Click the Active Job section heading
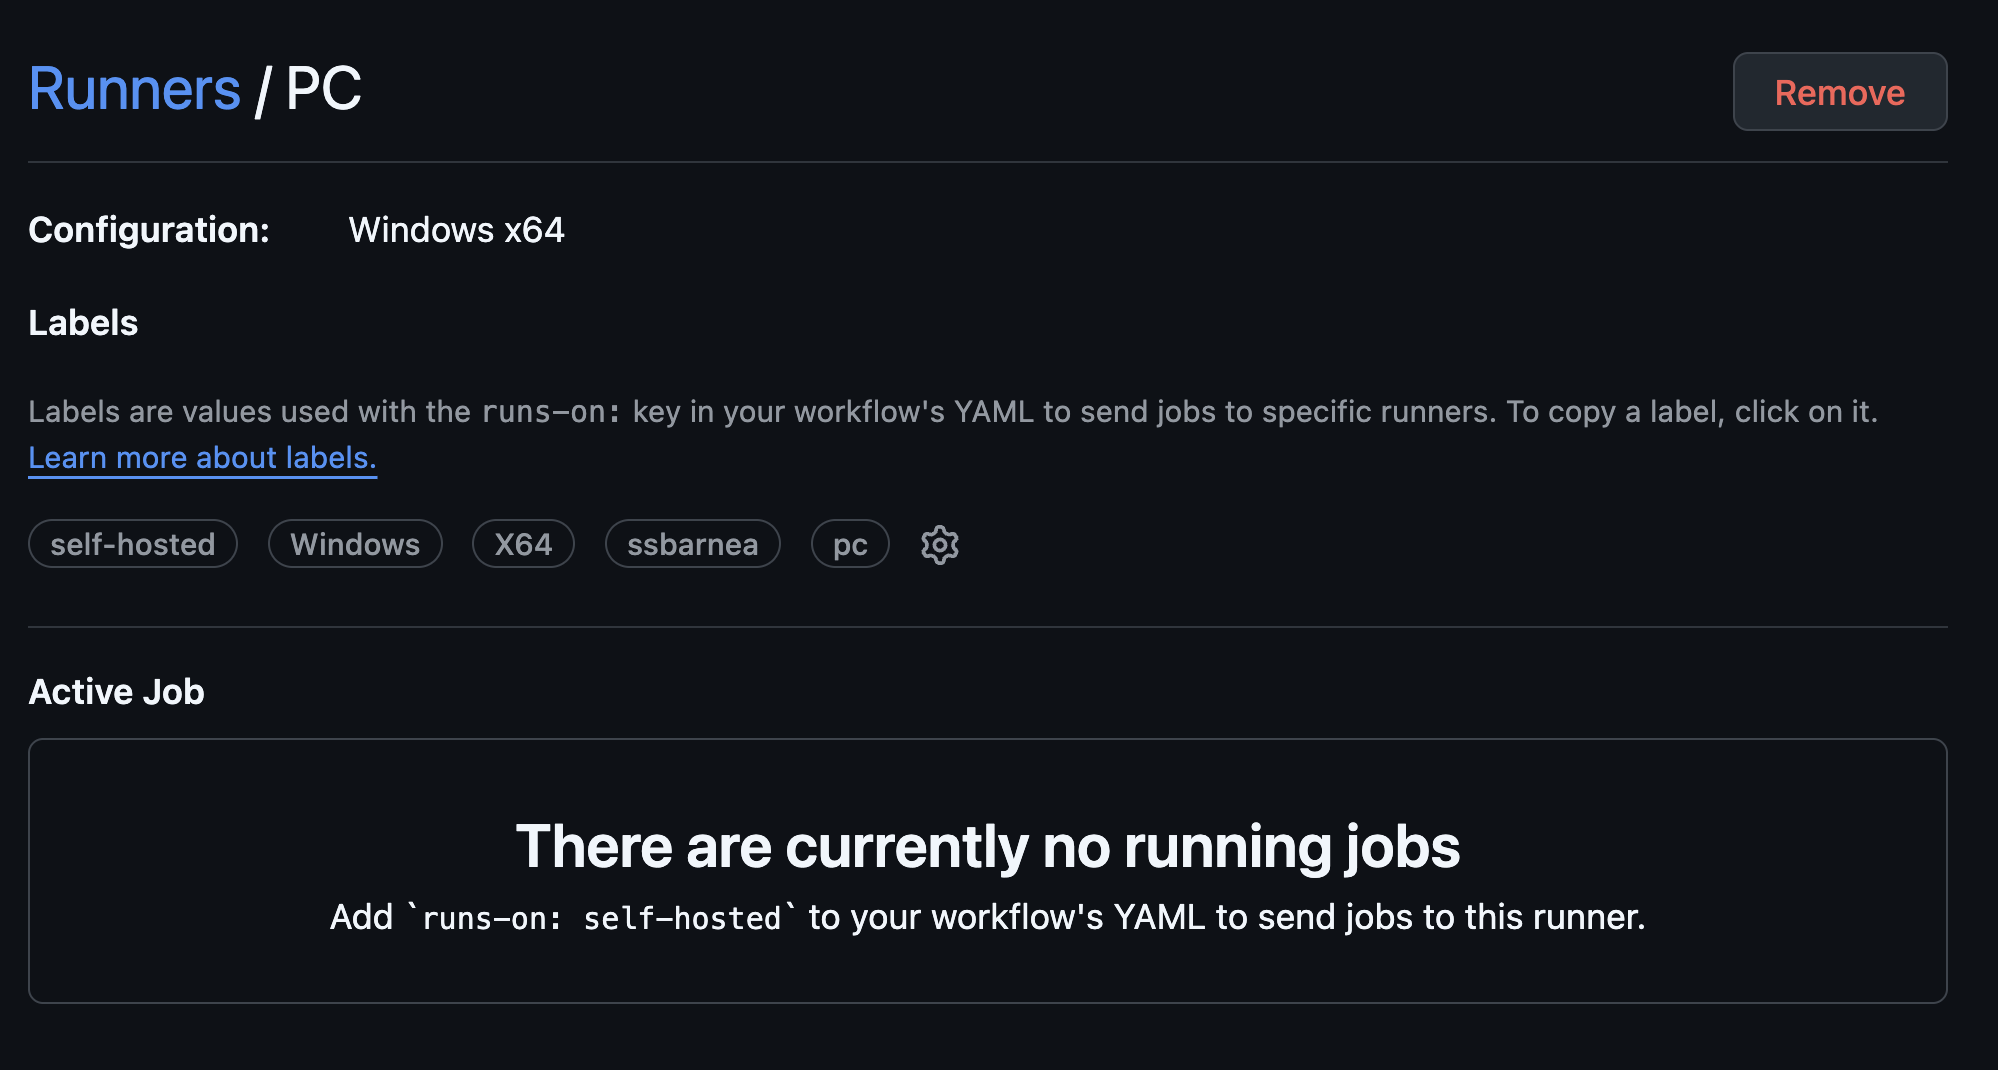Image resolution: width=1998 pixels, height=1070 pixels. (x=116, y=692)
